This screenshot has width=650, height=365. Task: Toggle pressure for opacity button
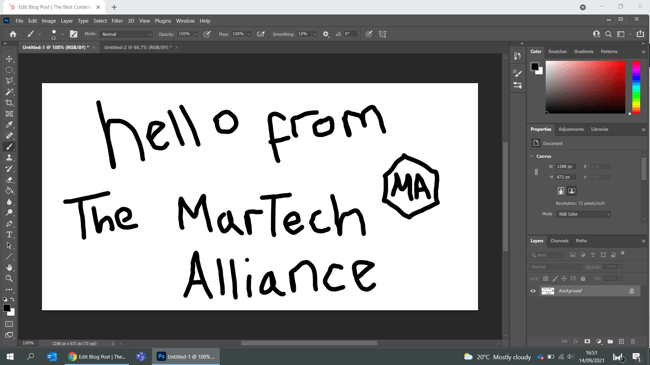[x=207, y=34]
